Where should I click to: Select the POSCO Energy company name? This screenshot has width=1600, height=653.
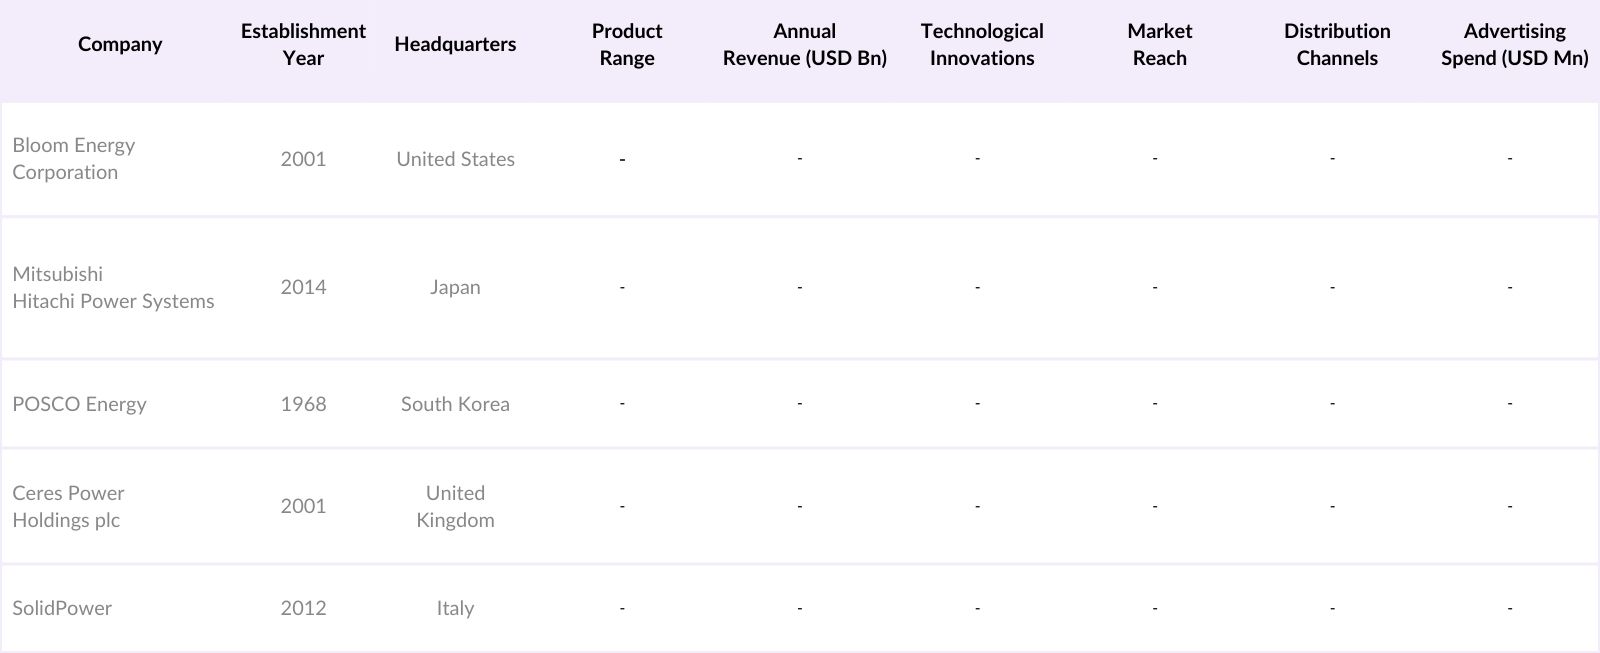pyautogui.click(x=79, y=404)
